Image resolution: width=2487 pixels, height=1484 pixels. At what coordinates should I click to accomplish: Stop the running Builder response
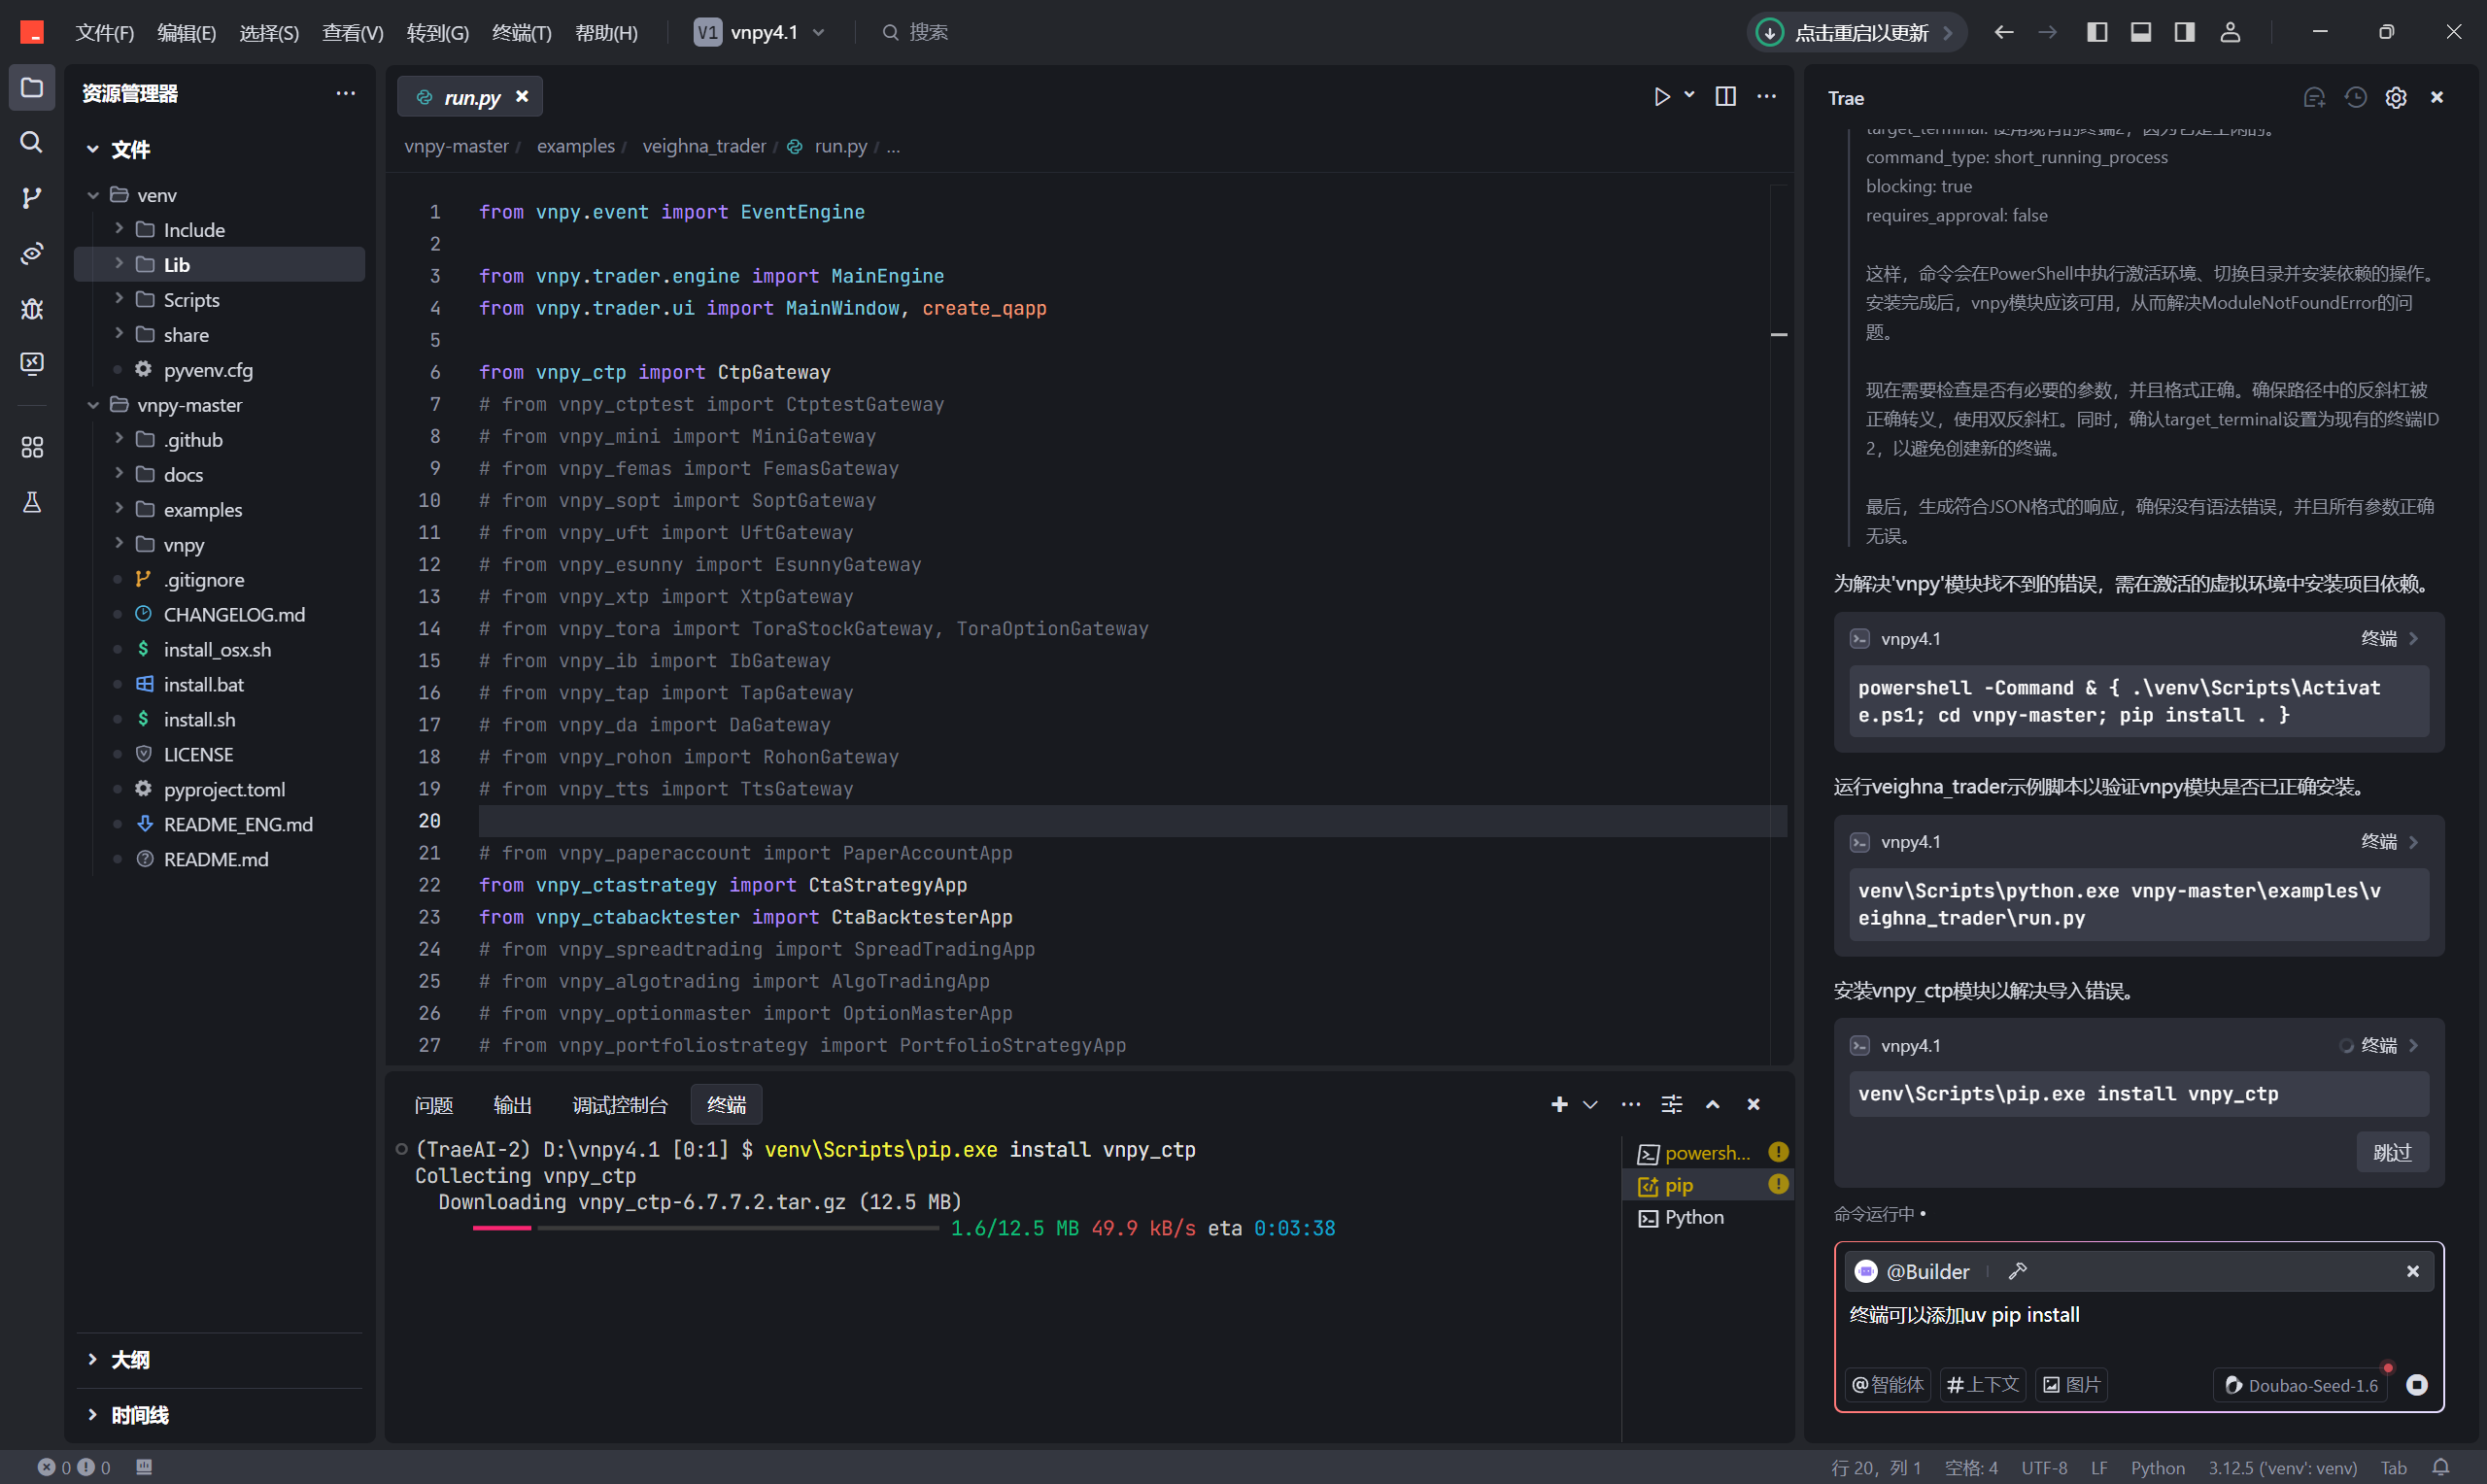click(x=2416, y=1385)
